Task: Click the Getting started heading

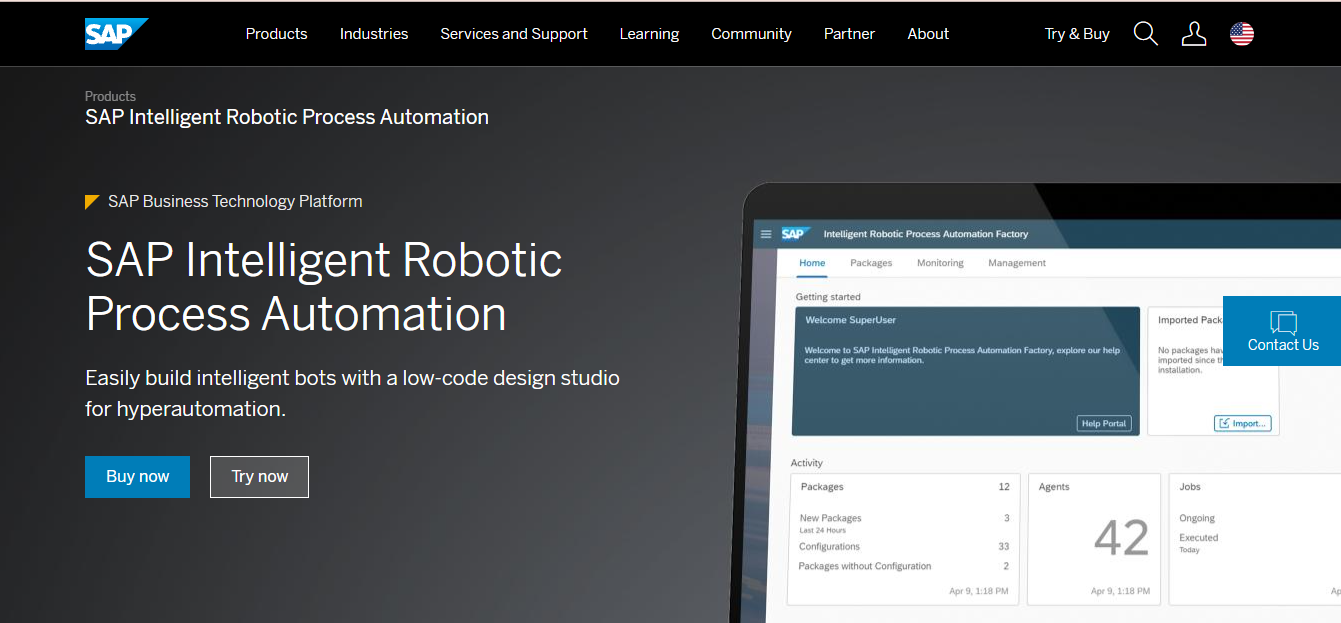Action: pyautogui.click(x=828, y=297)
